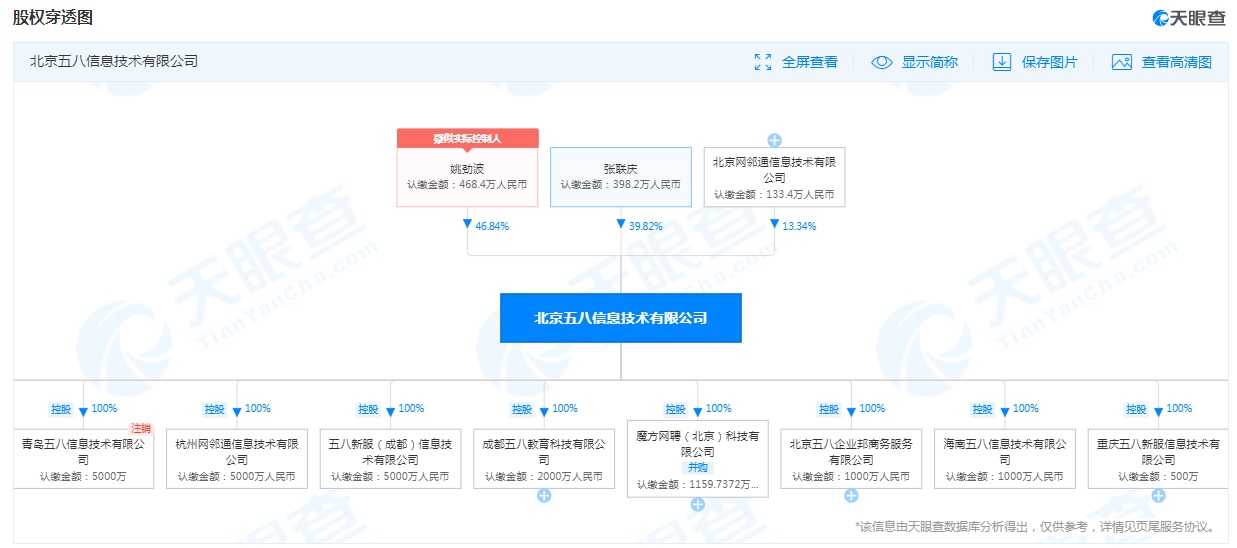Toggle 显示简称 short names

pyautogui.click(x=929, y=62)
